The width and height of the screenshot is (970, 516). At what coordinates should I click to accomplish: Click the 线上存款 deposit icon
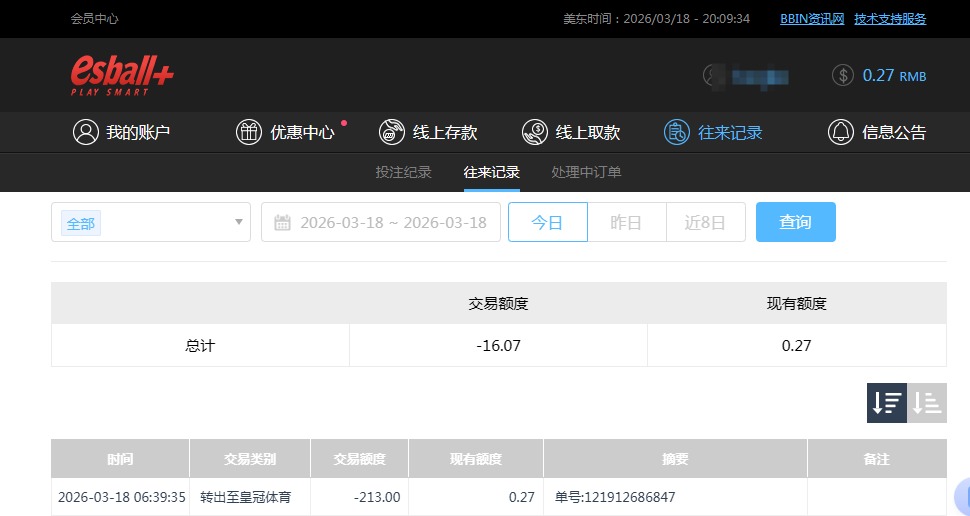click(x=392, y=132)
